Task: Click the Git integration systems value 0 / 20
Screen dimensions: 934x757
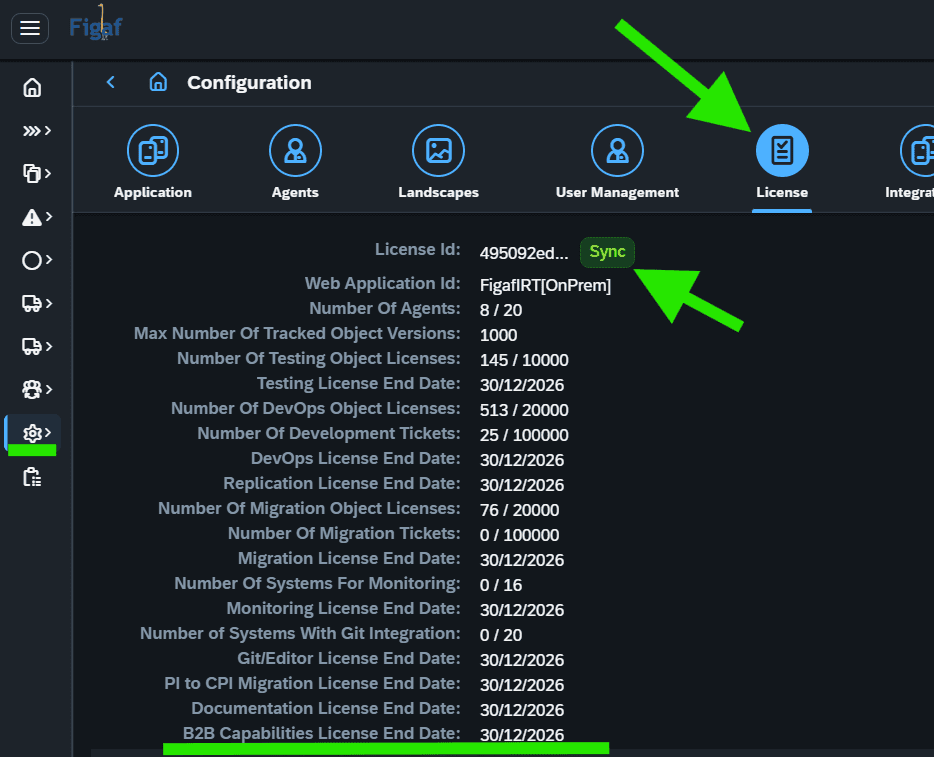Action: coord(500,635)
